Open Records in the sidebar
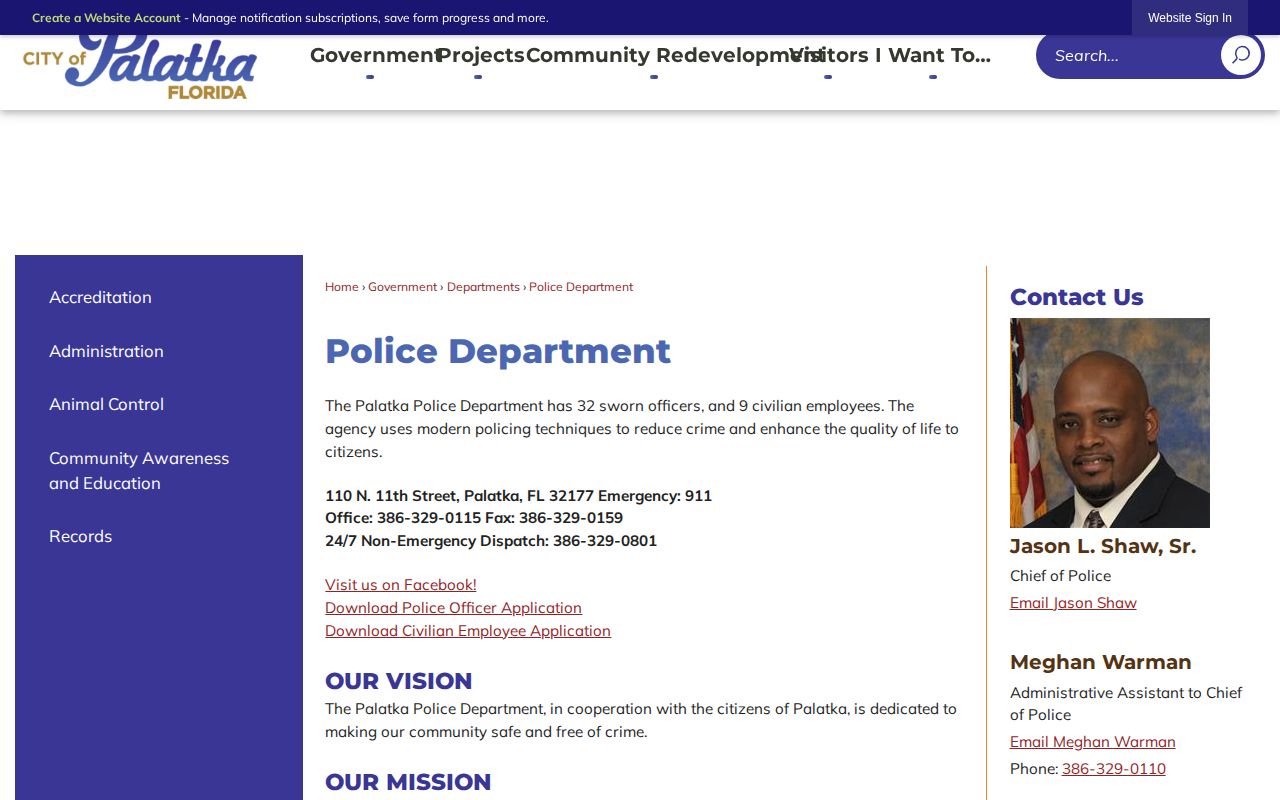 point(80,536)
